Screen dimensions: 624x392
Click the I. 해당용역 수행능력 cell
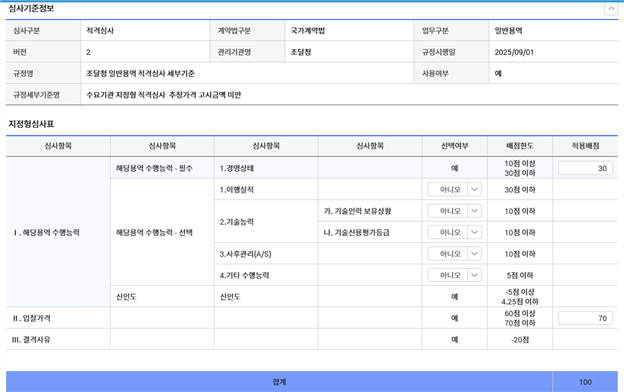58,232
